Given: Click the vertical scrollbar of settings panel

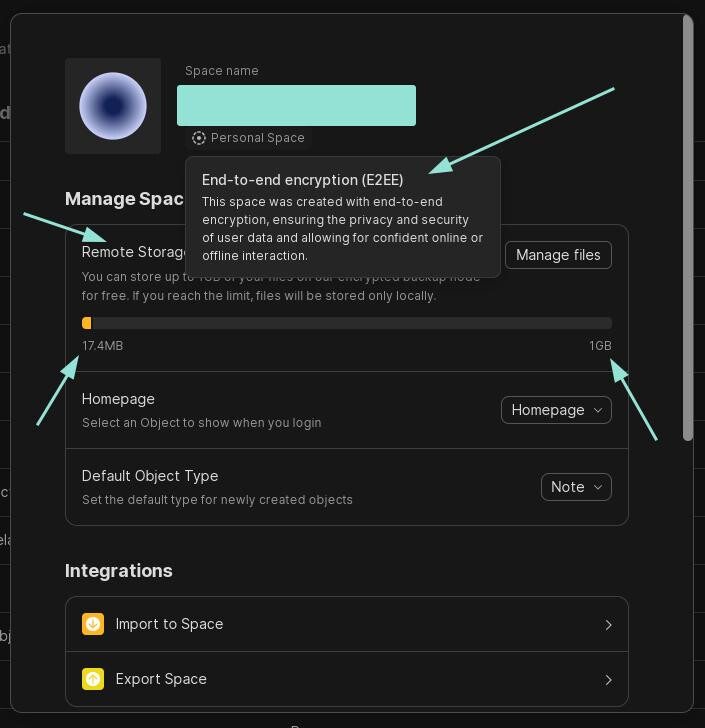Looking at the screenshot, I should coord(687,230).
